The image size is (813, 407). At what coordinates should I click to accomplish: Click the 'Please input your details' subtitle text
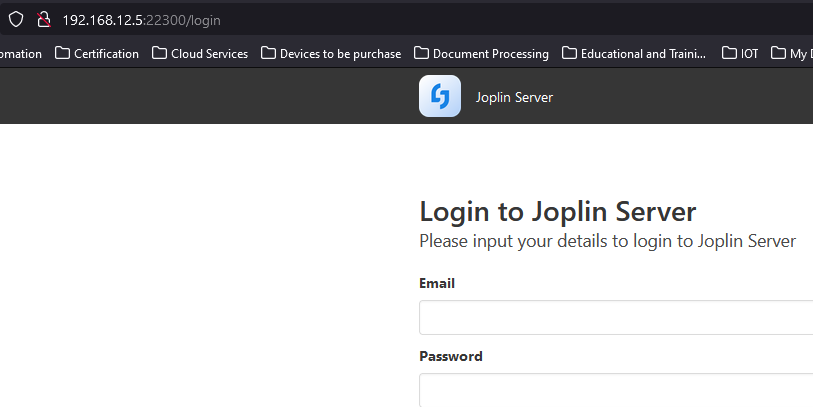[607, 241]
